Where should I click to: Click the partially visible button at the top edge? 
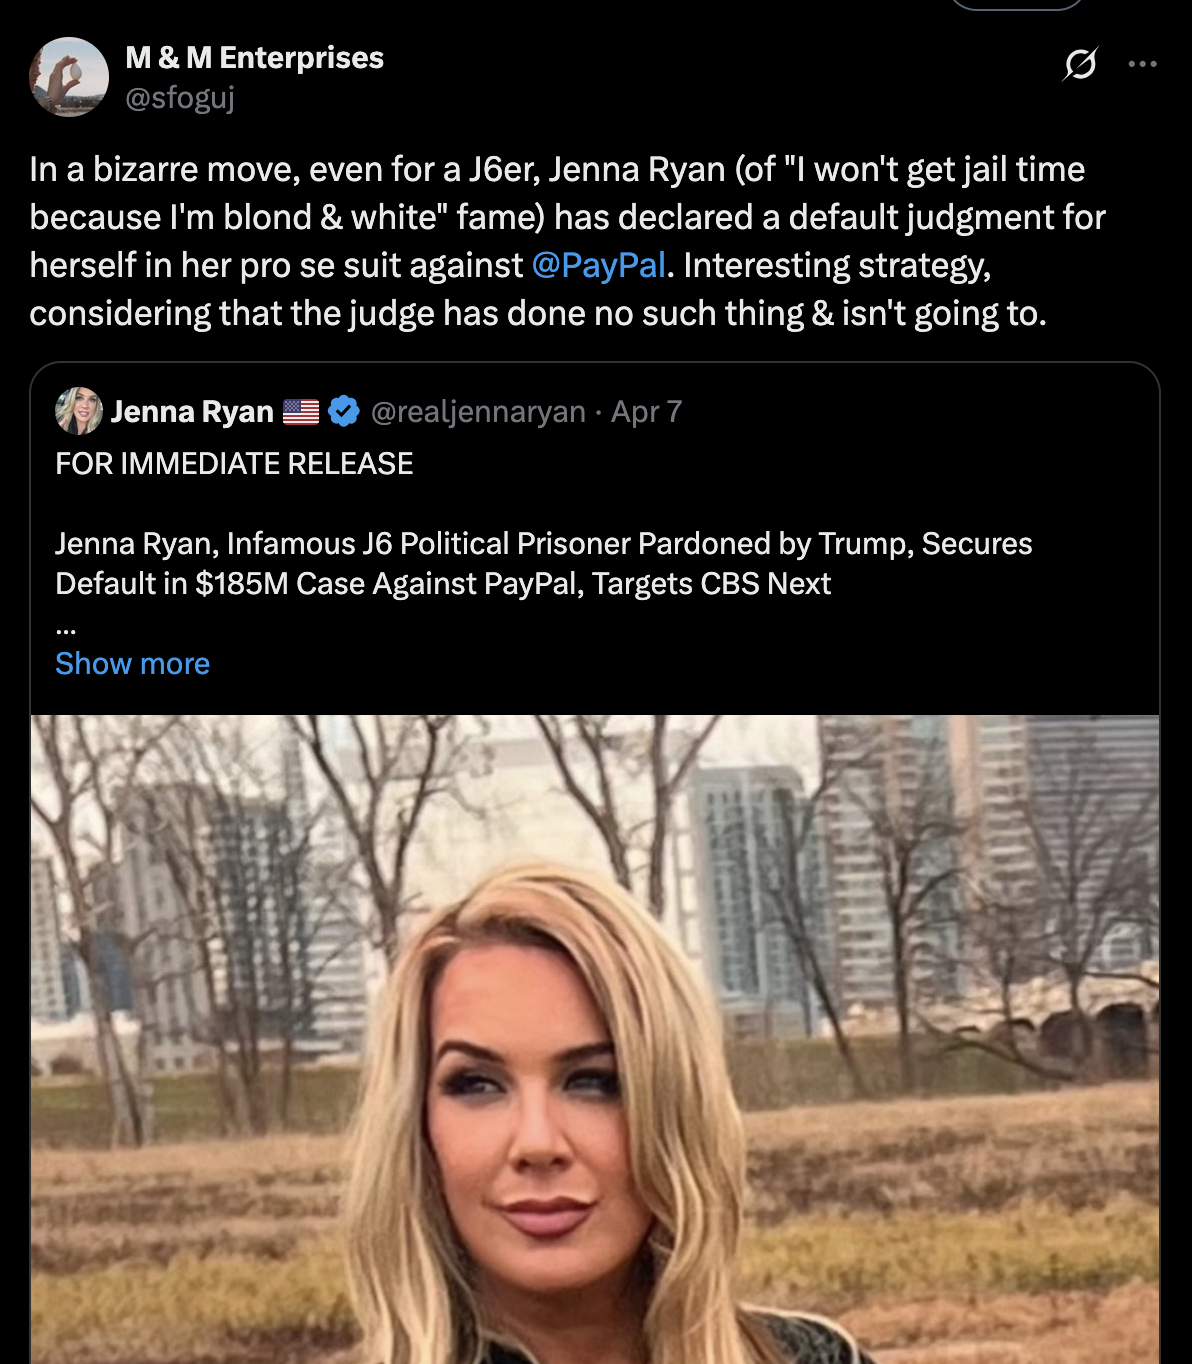pos(1017,5)
